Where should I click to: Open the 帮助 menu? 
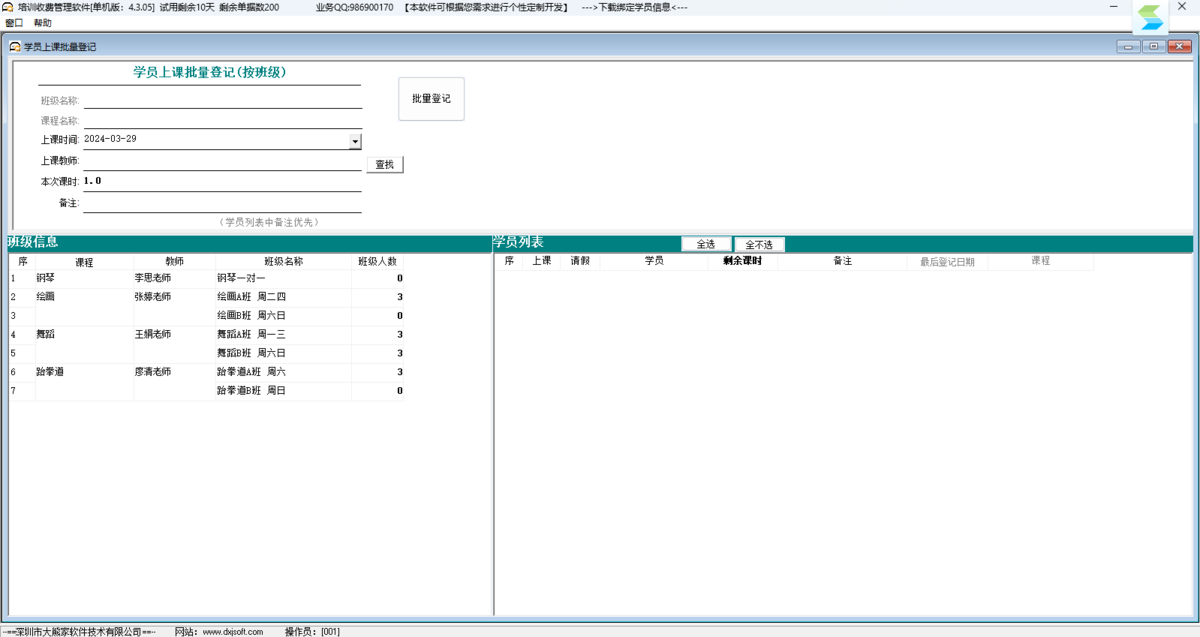(x=43, y=22)
